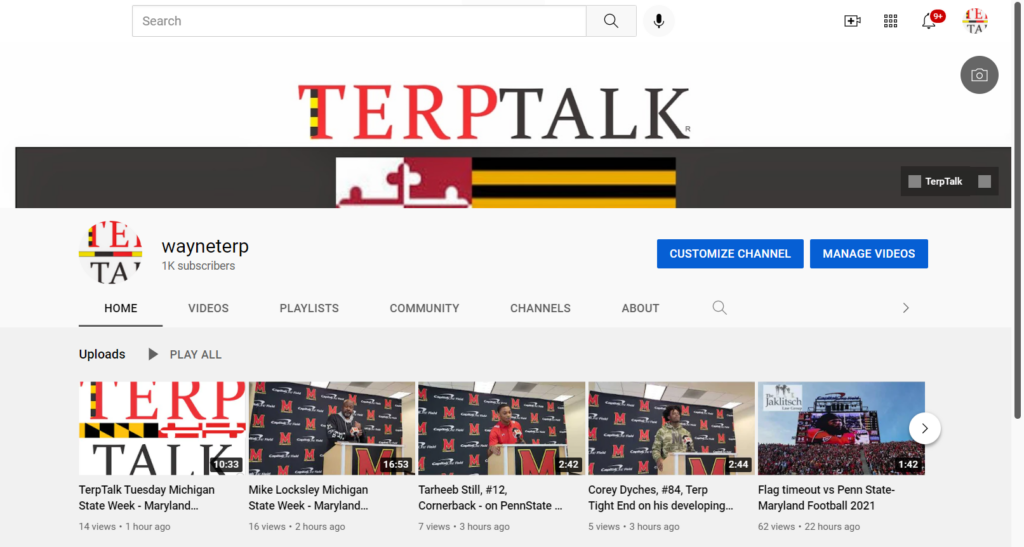The width and height of the screenshot is (1024, 547).
Task: Open the notifications bell
Action: point(930,20)
